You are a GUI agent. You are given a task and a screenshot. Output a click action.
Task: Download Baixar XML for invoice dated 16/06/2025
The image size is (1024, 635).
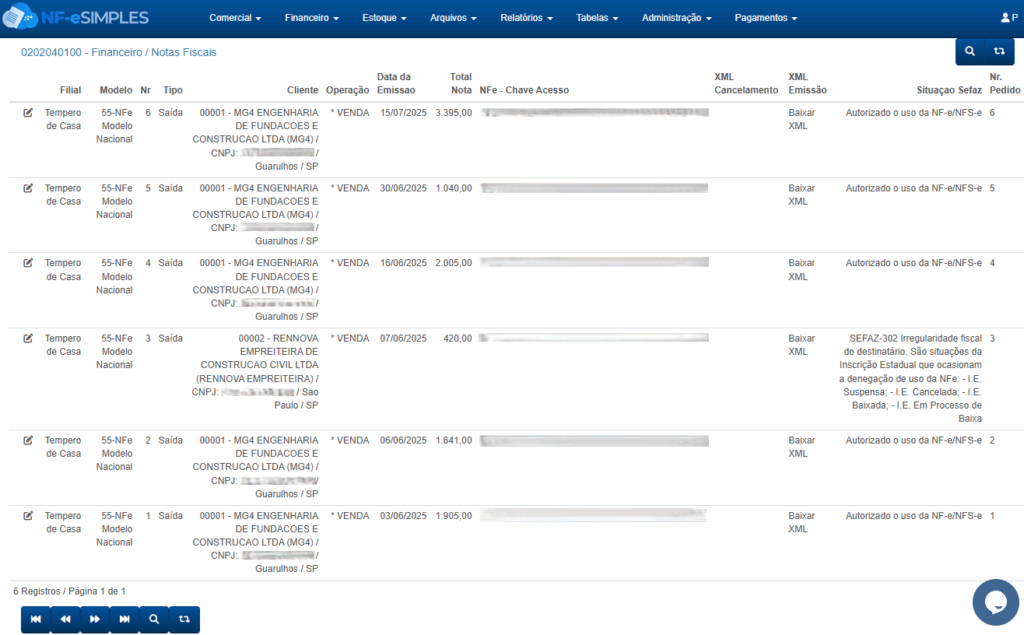pos(801,270)
